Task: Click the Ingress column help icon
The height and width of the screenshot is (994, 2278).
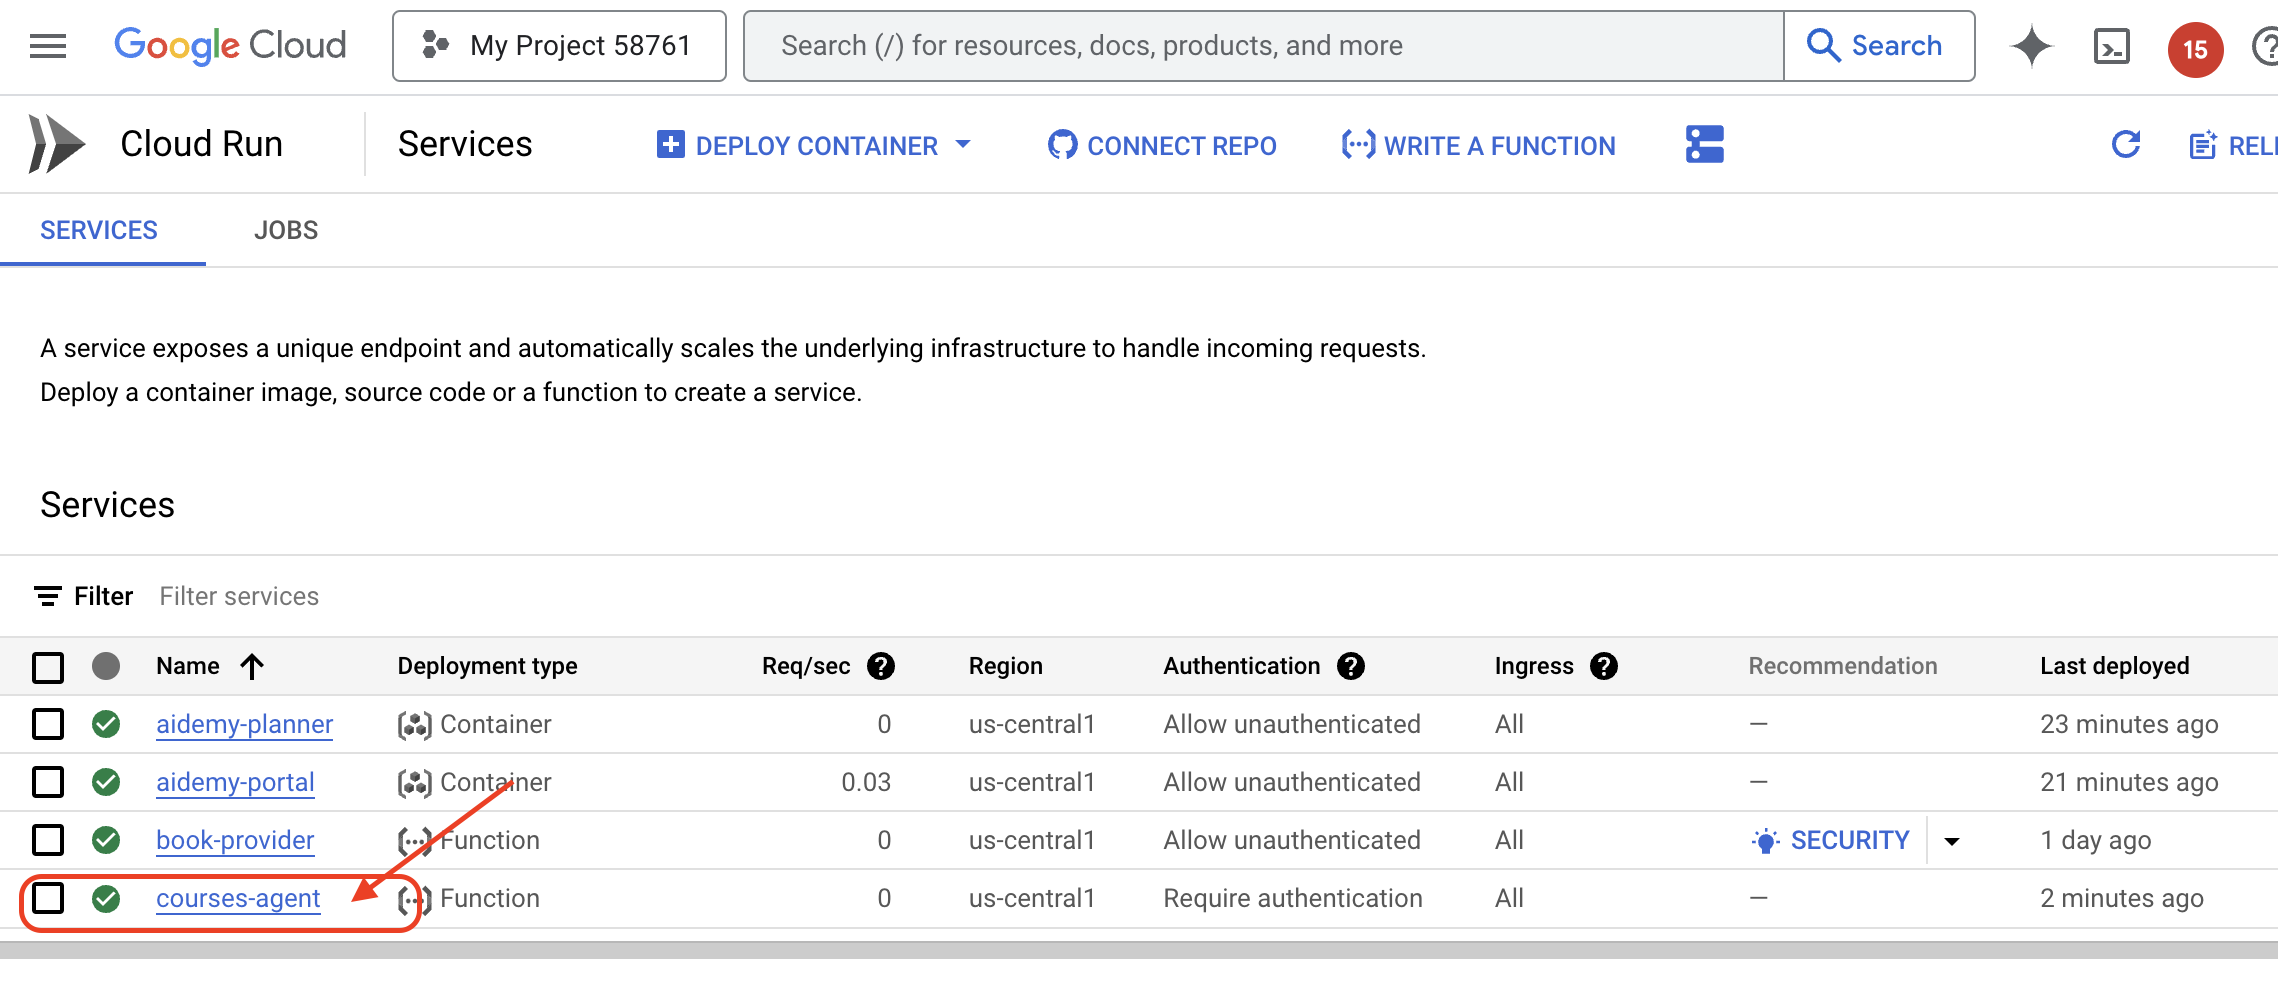Action: coord(1604,666)
